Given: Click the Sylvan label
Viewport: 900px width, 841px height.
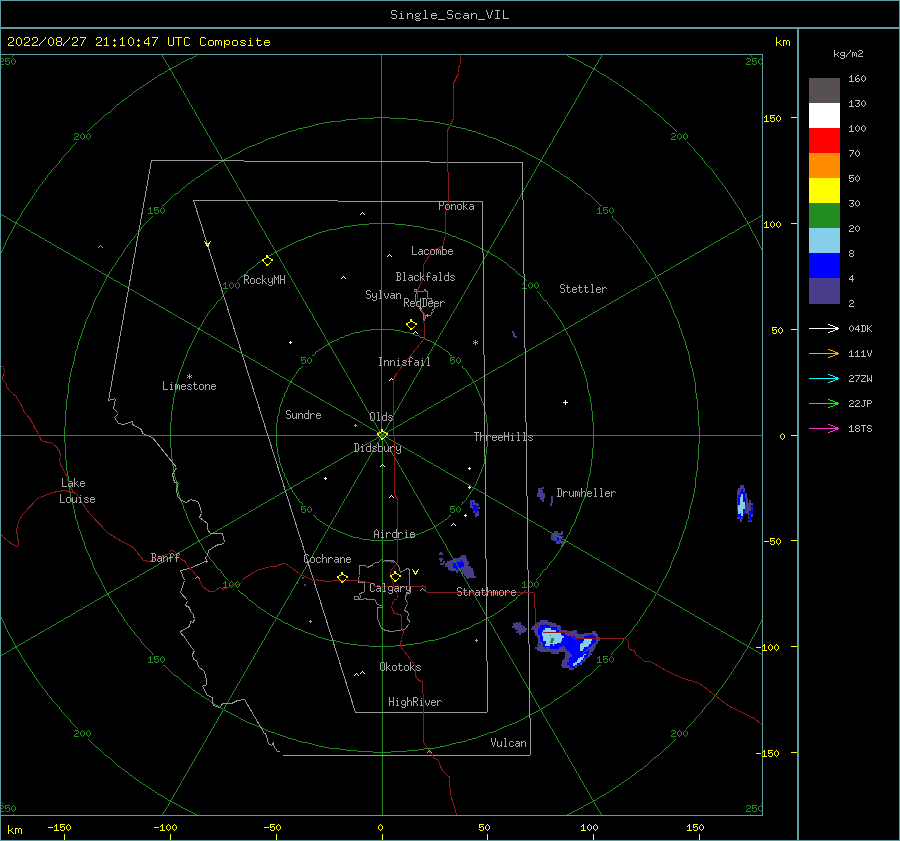Looking at the screenshot, I should pyautogui.click(x=383, y=295).
